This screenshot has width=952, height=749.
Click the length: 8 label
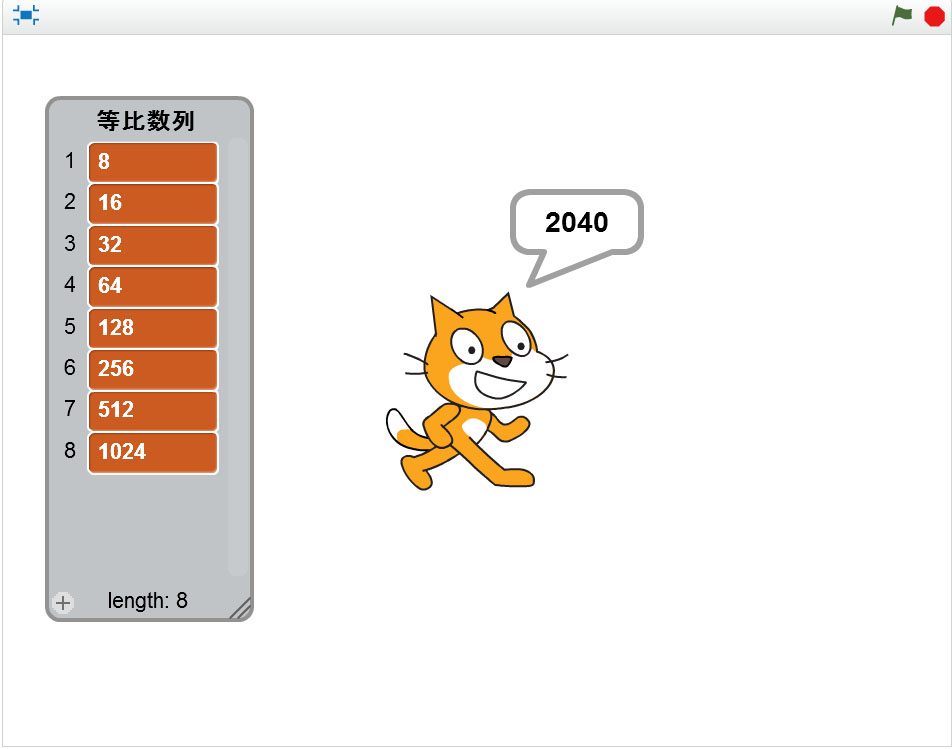pyautogui.click(x=148, y=601)
